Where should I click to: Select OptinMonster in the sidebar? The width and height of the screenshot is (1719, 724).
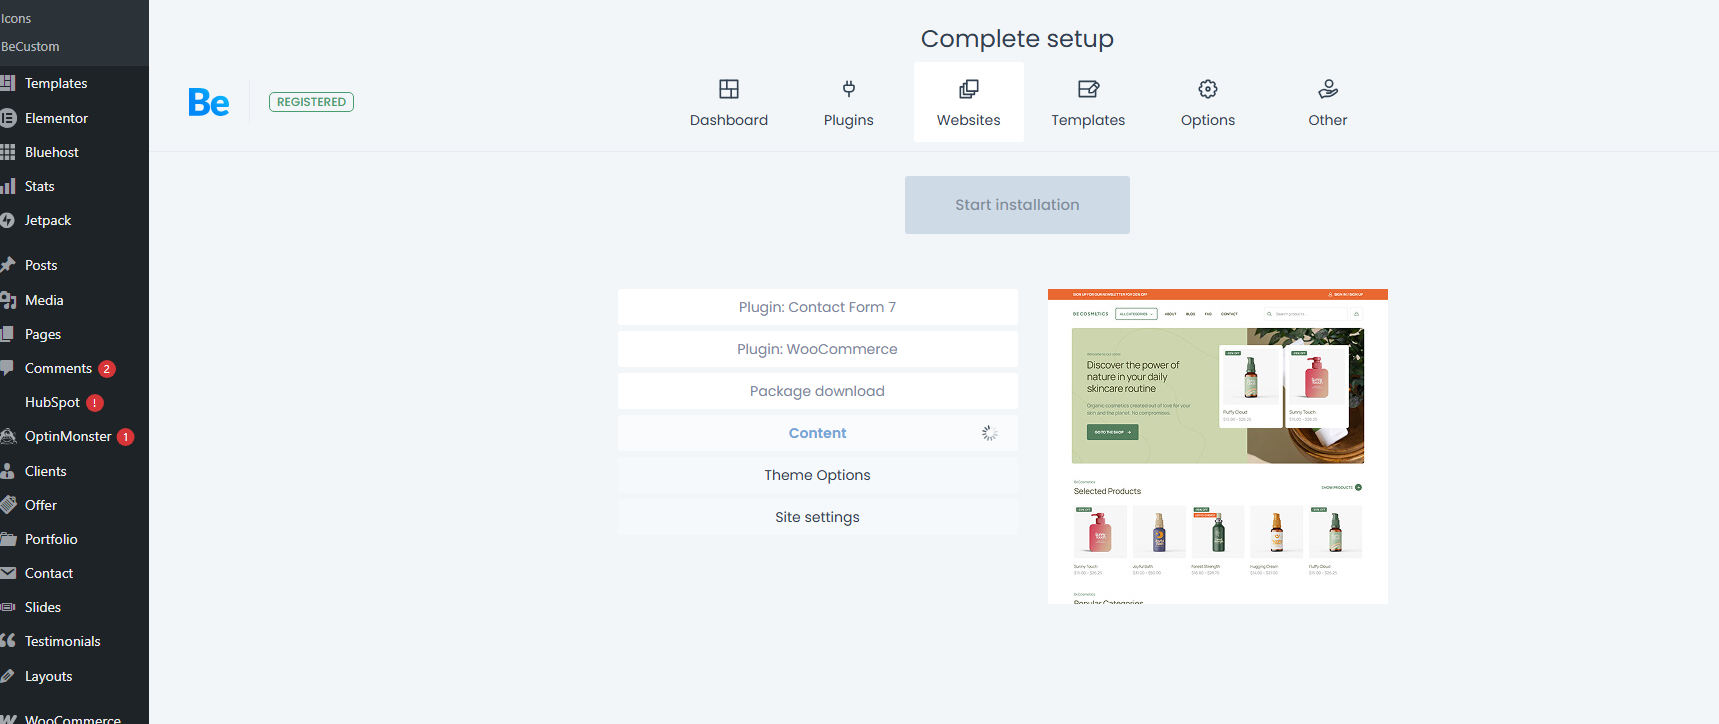tap(68, 436)
